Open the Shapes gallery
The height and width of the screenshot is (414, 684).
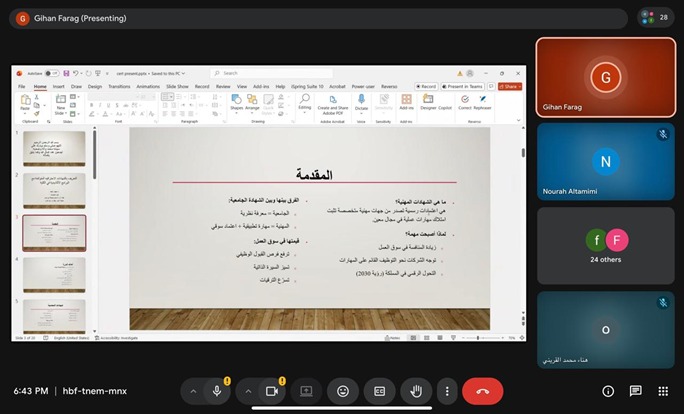click(236, 104)
